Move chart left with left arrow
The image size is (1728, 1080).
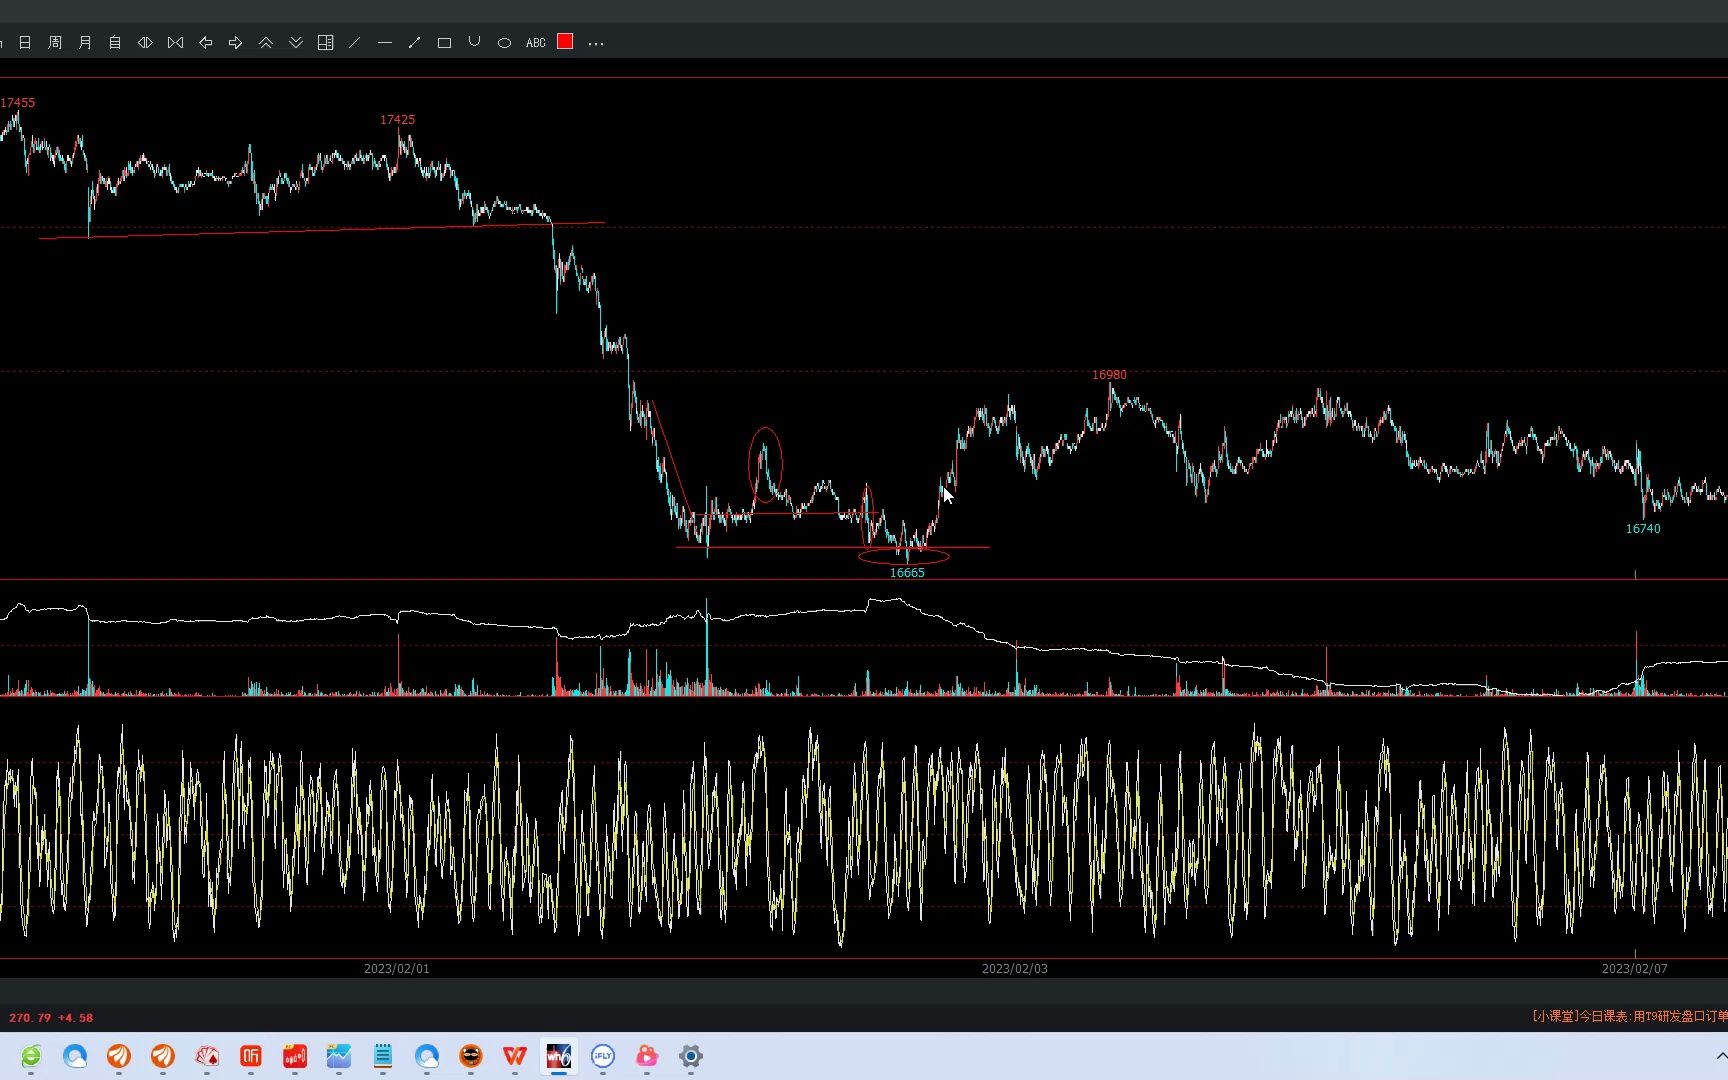point(205,43)
